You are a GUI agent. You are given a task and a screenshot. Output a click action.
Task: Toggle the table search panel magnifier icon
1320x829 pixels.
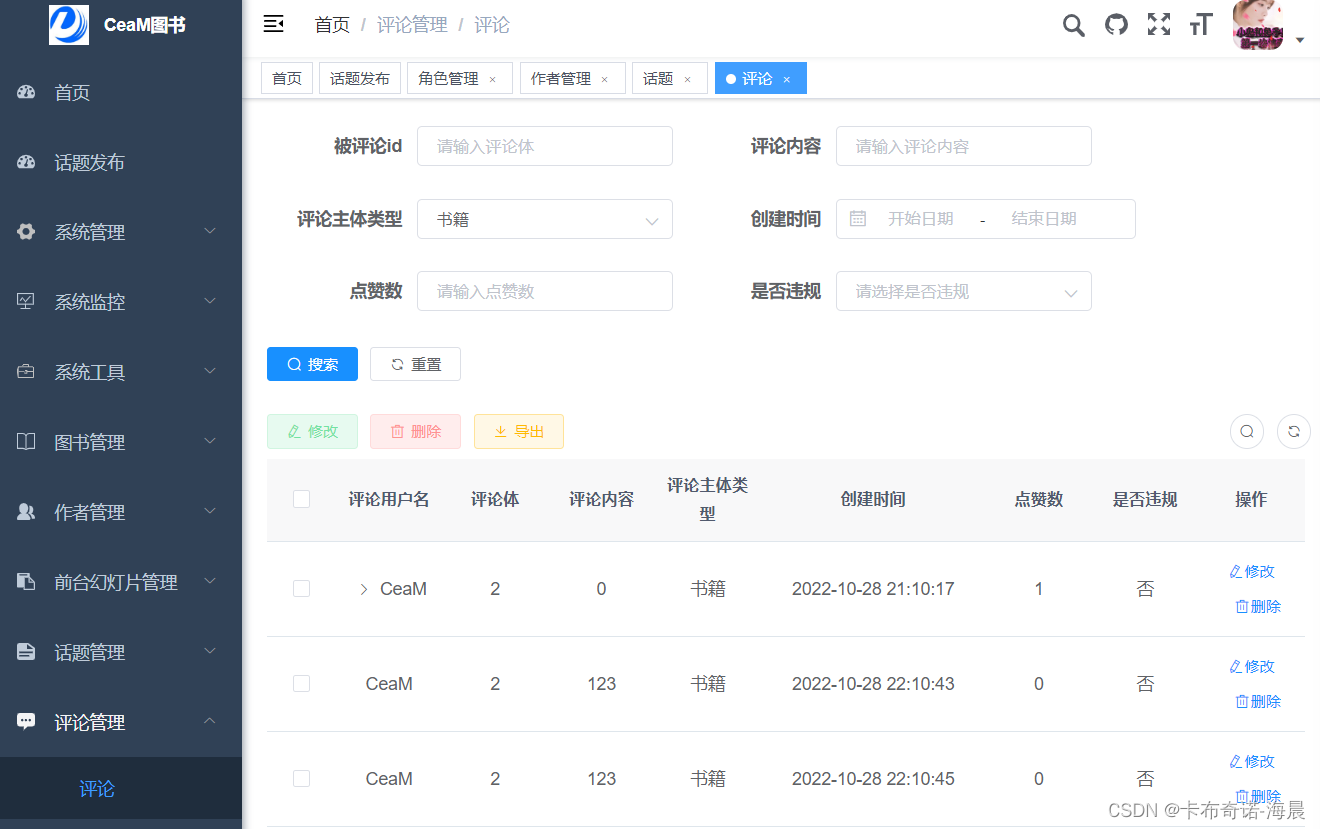(1246, 431)
